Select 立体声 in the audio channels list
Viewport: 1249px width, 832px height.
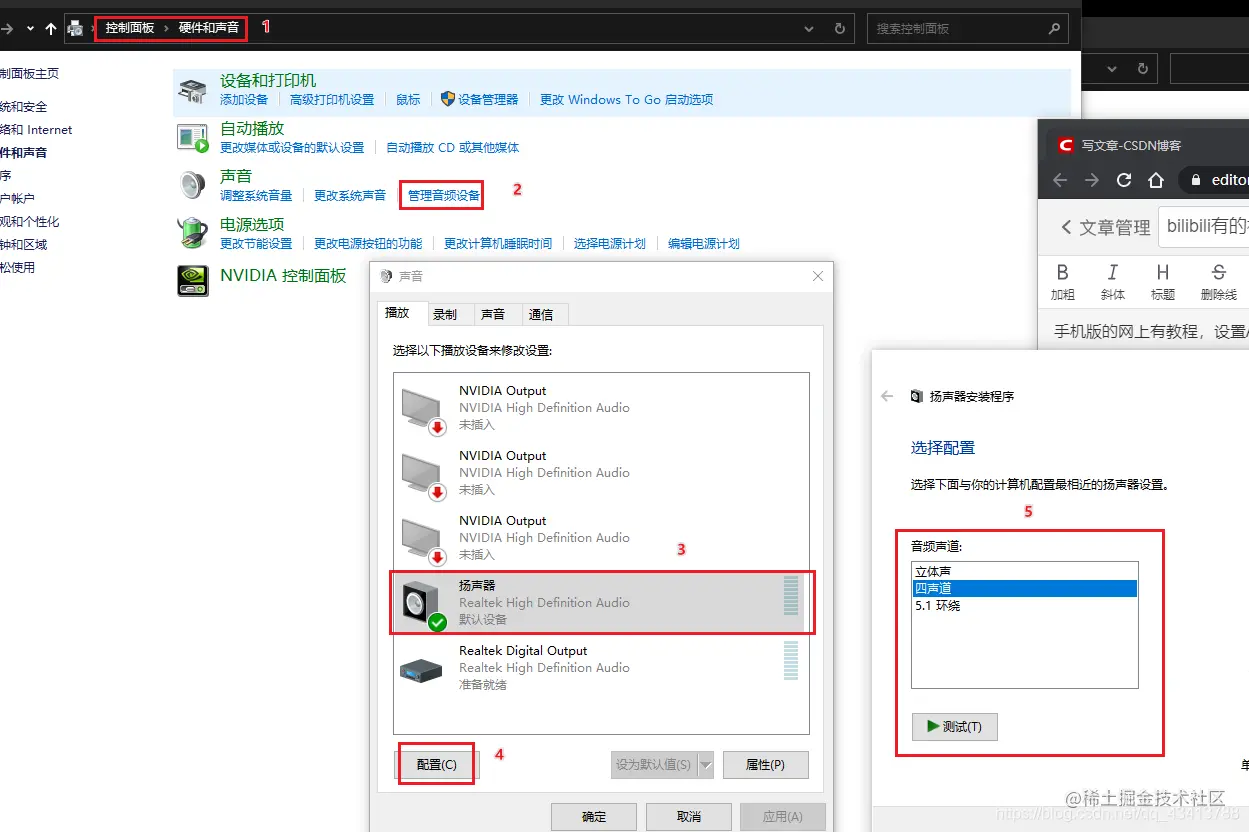coord(1025,571)
